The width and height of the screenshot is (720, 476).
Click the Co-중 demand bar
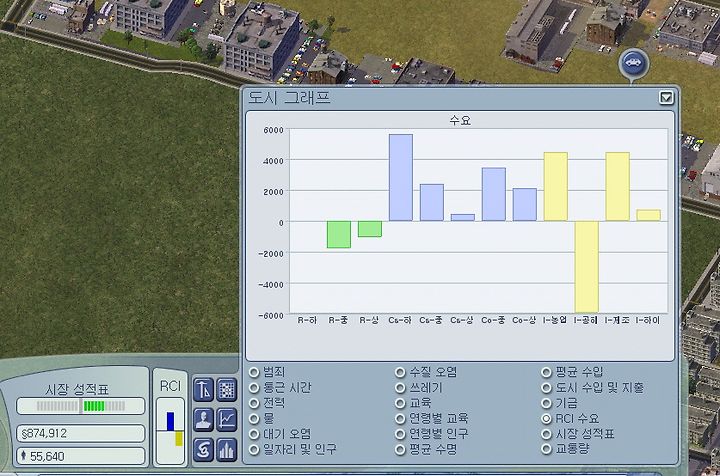494,195
